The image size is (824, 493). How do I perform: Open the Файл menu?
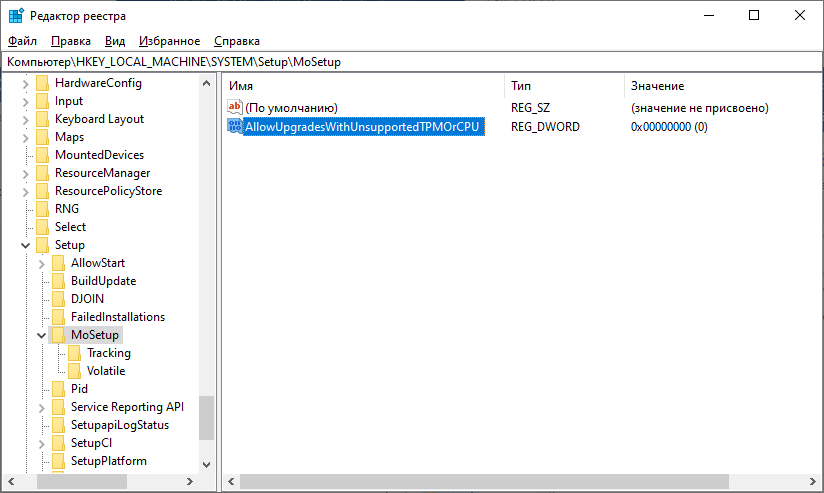click(22, 41)
